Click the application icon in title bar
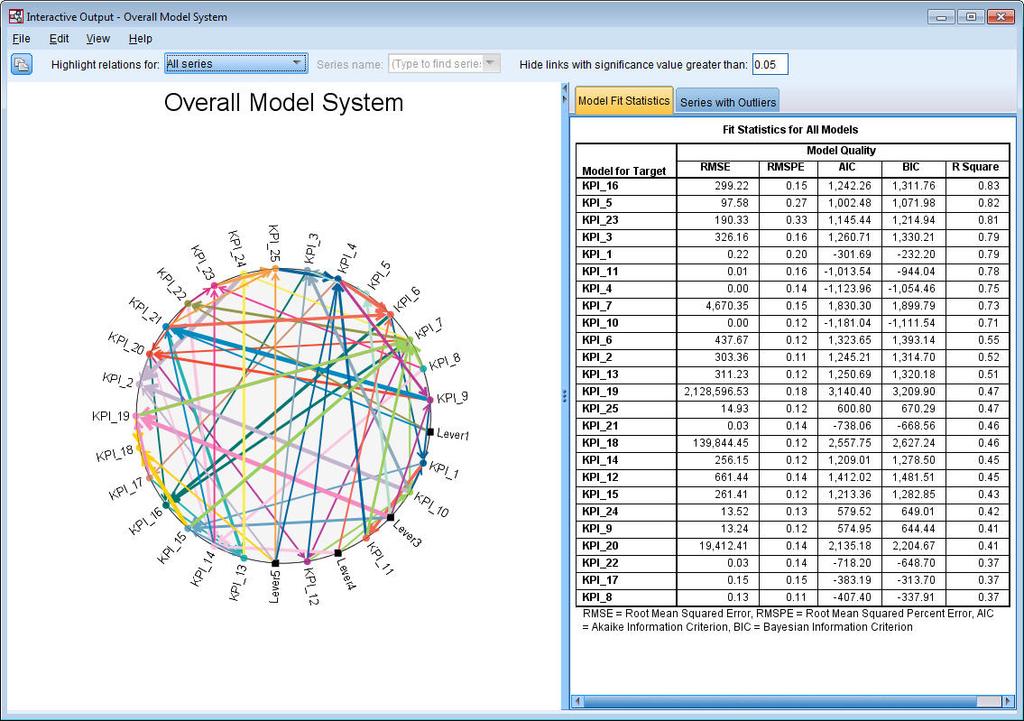This screenshot has height=721, width=1024. (16, 16)
